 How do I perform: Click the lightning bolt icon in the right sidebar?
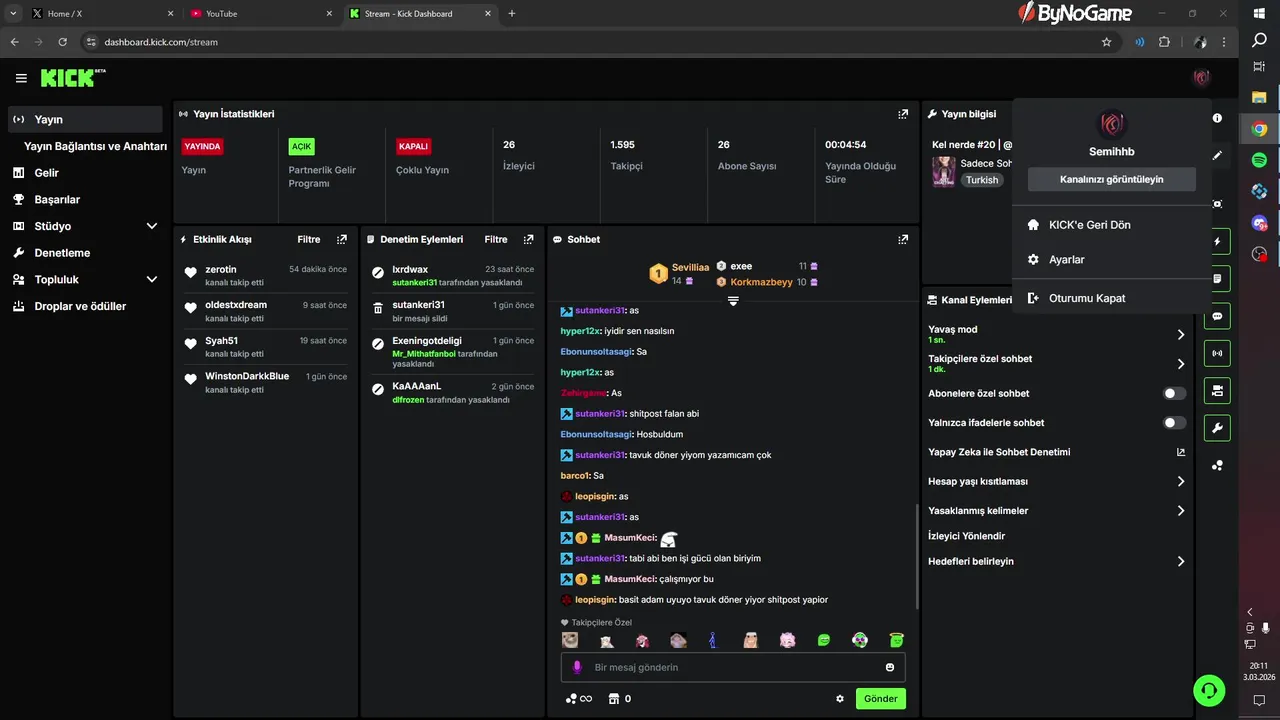[1217, 242]
